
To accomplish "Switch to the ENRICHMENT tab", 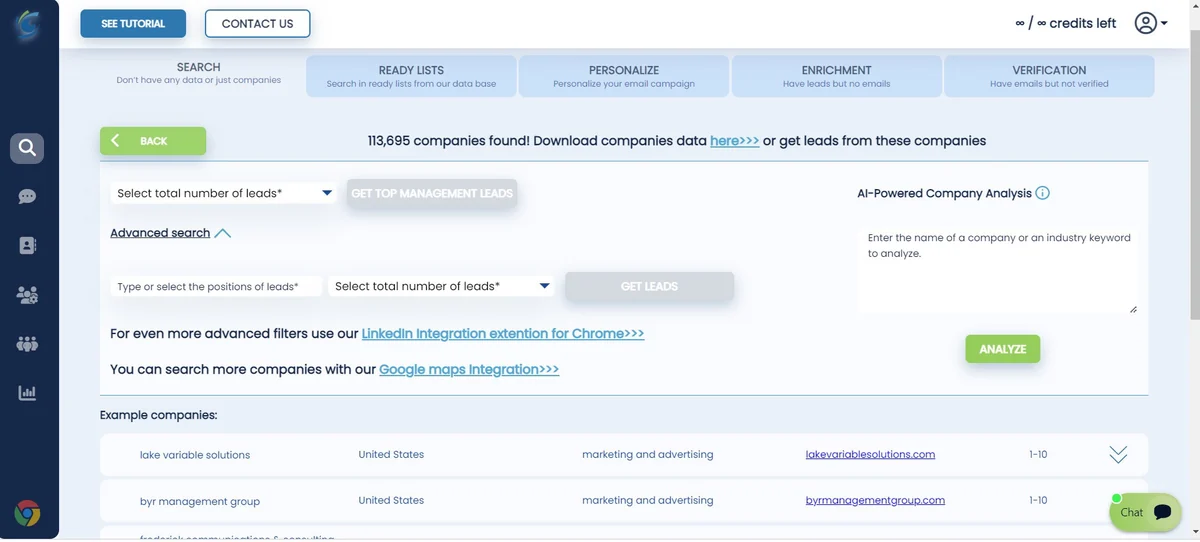I will pos(836,76).
